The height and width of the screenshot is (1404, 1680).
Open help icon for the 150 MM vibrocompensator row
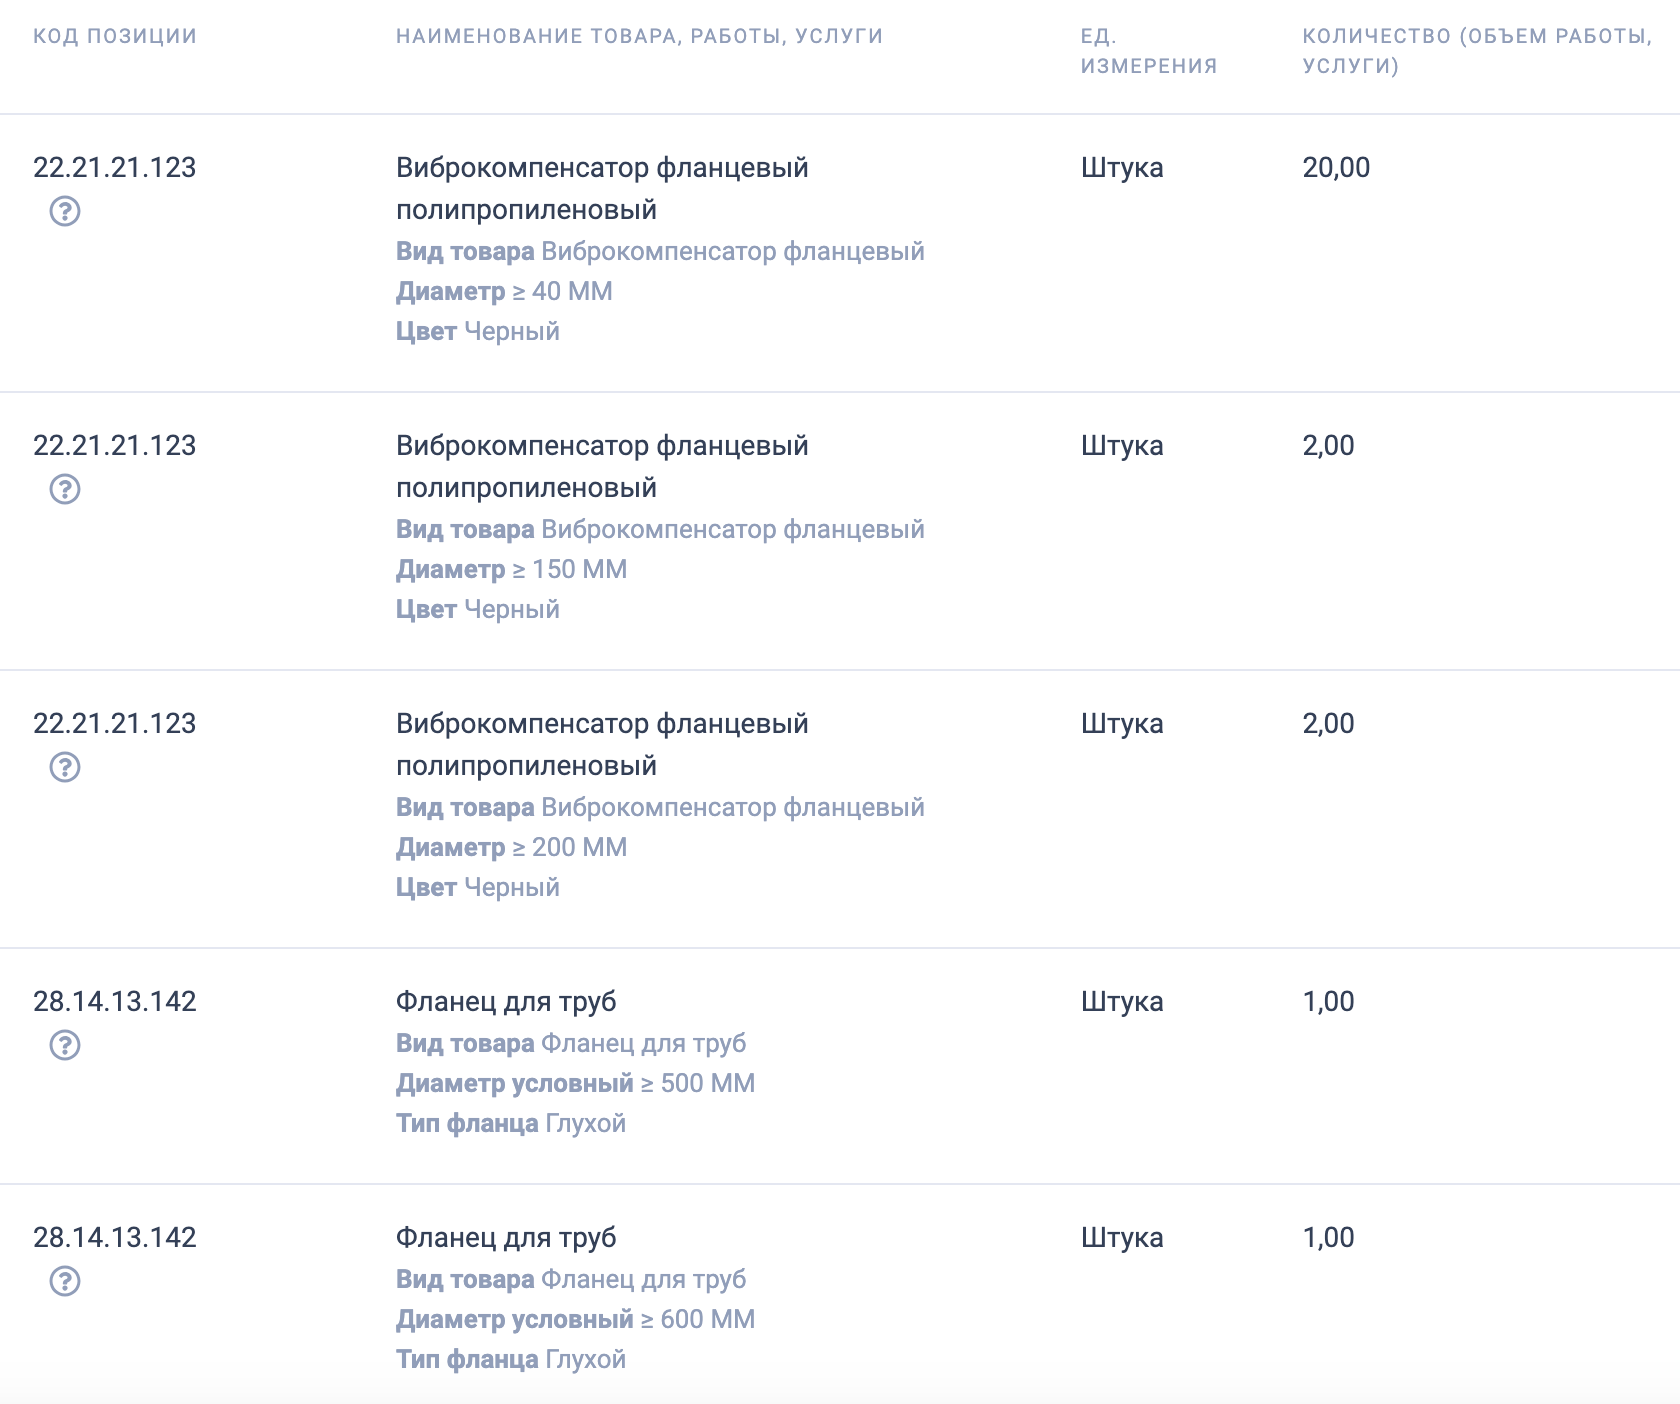(x=65, y=489)
